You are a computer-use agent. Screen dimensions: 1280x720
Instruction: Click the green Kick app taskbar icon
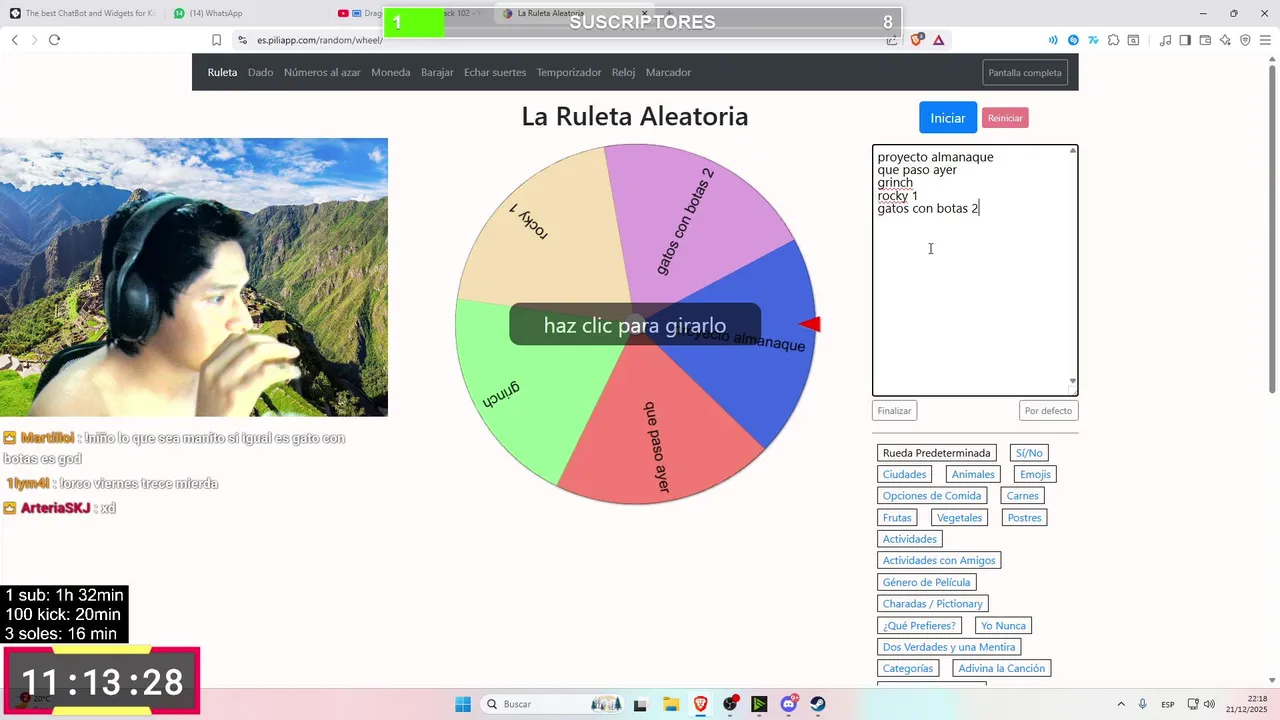[x=759, y=704]
